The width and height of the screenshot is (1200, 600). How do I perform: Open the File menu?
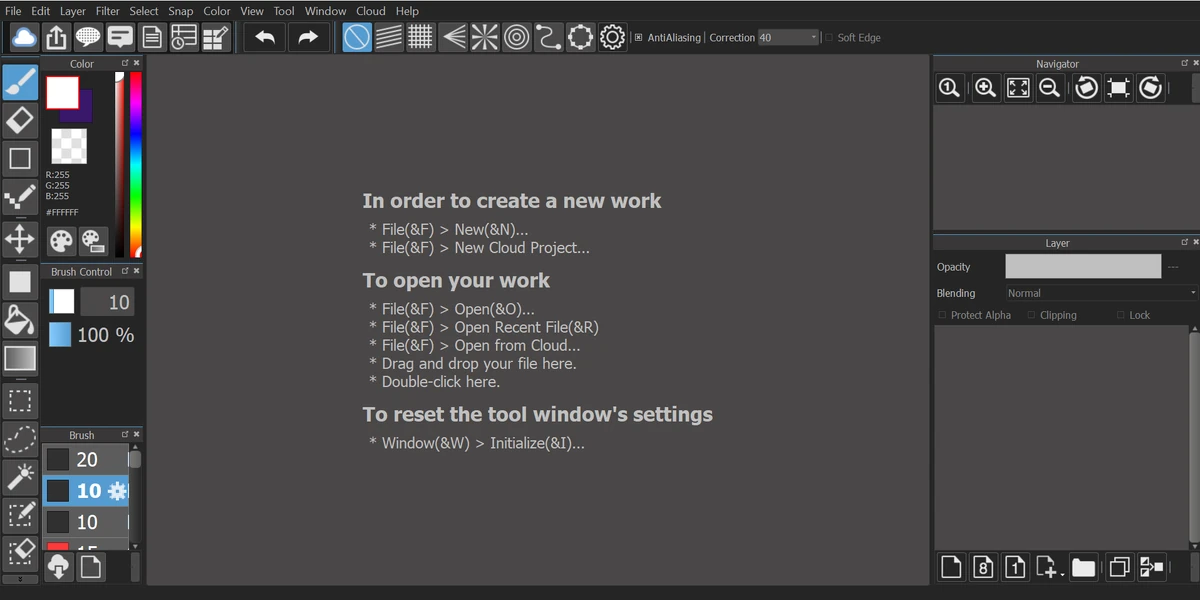(13, 11)
